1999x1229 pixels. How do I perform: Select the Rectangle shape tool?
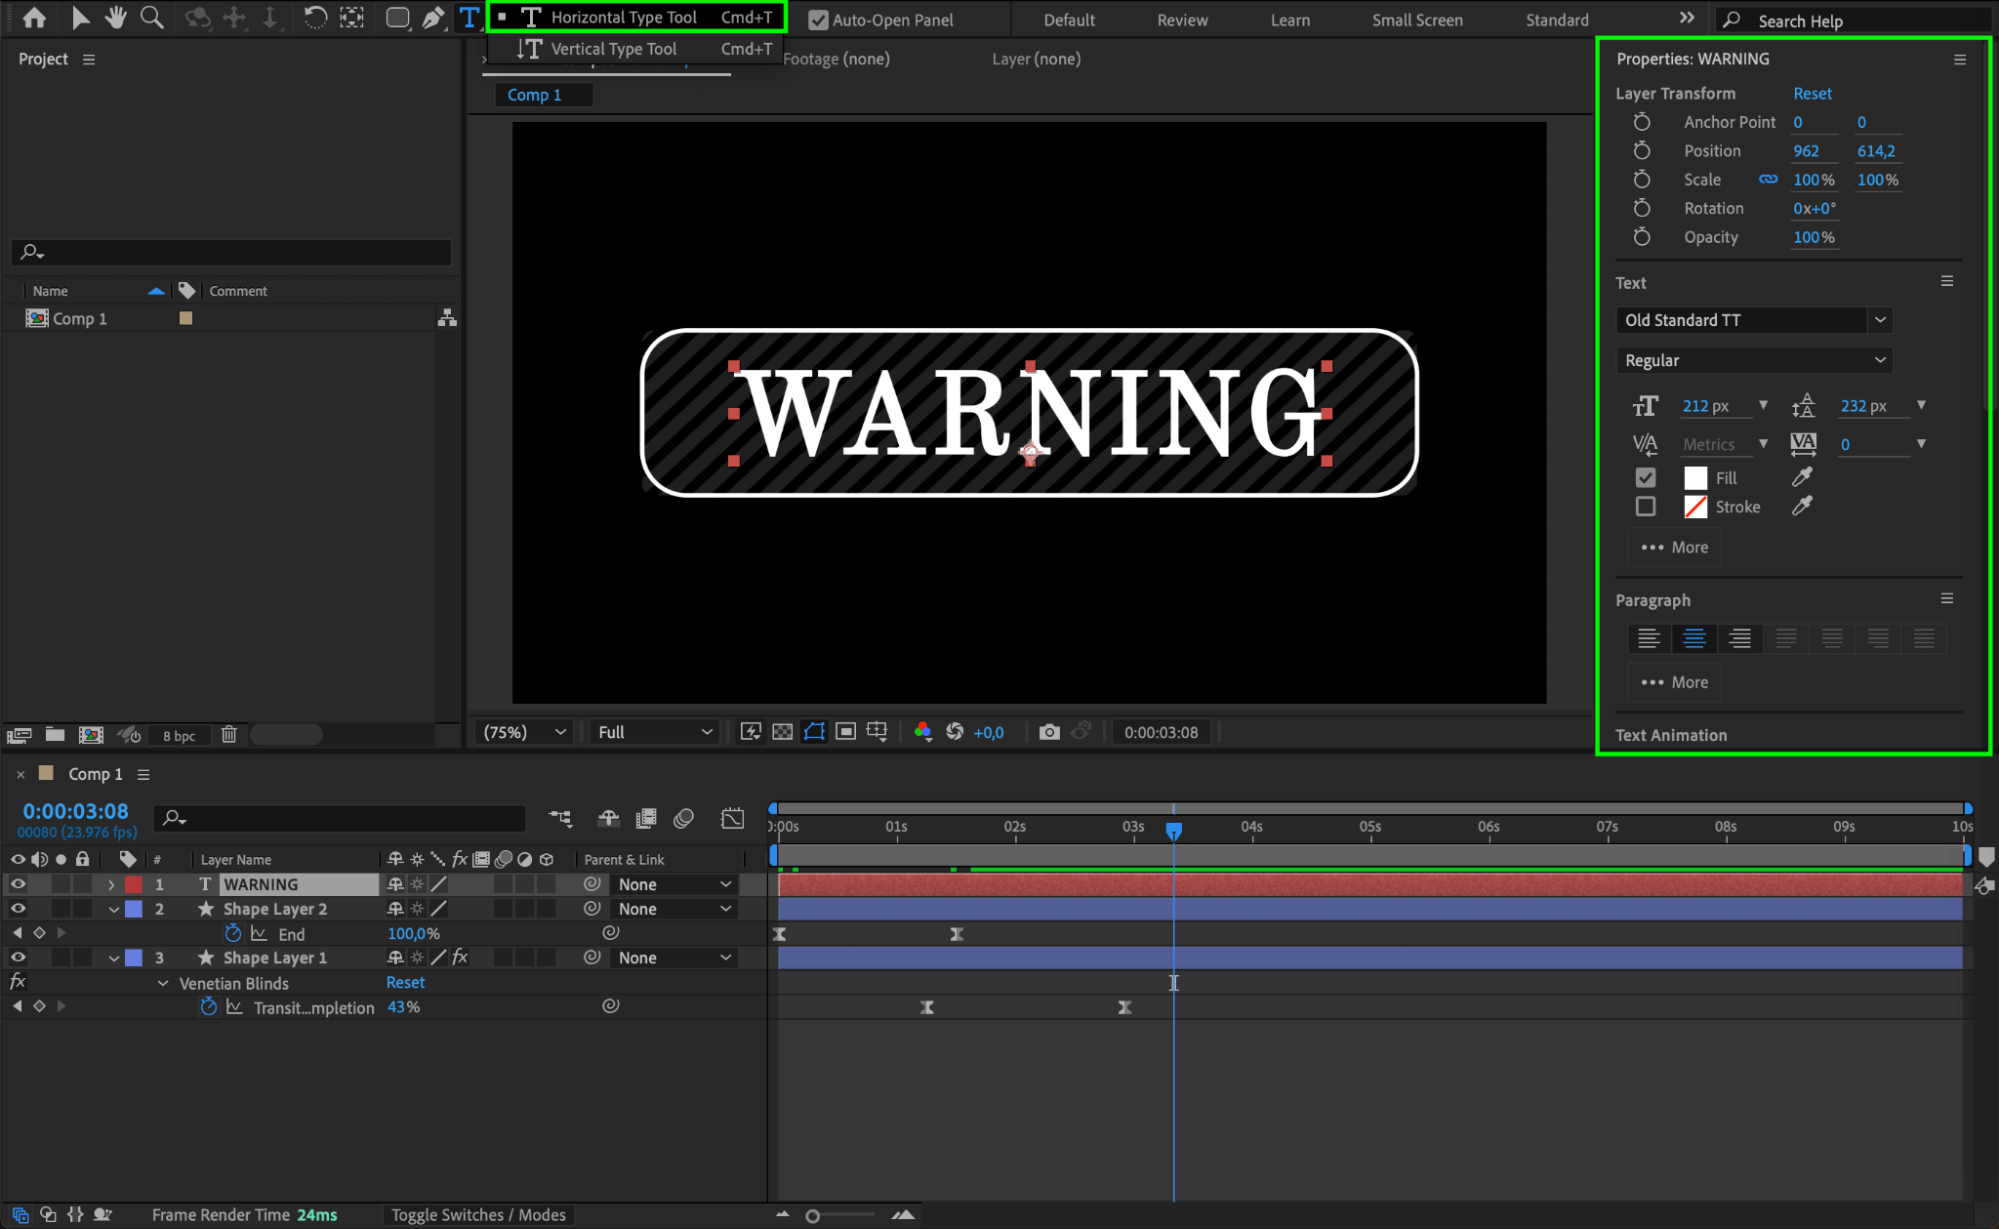pyautogui.click(x=397, y=18)
